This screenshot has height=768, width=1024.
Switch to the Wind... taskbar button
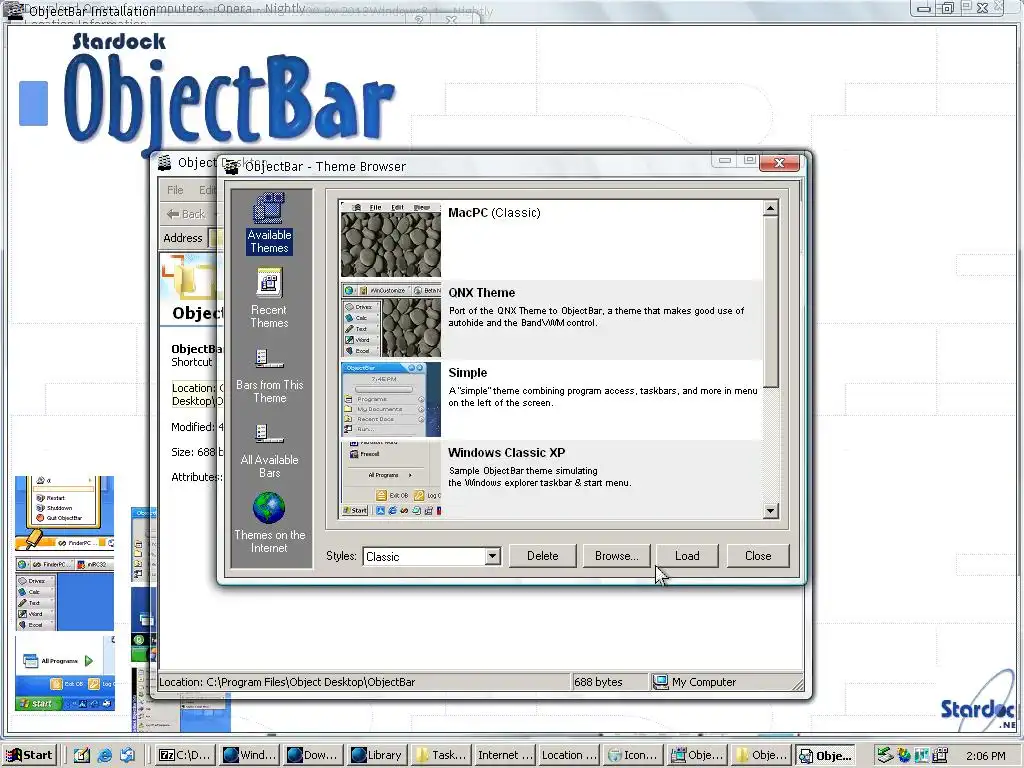249,755
